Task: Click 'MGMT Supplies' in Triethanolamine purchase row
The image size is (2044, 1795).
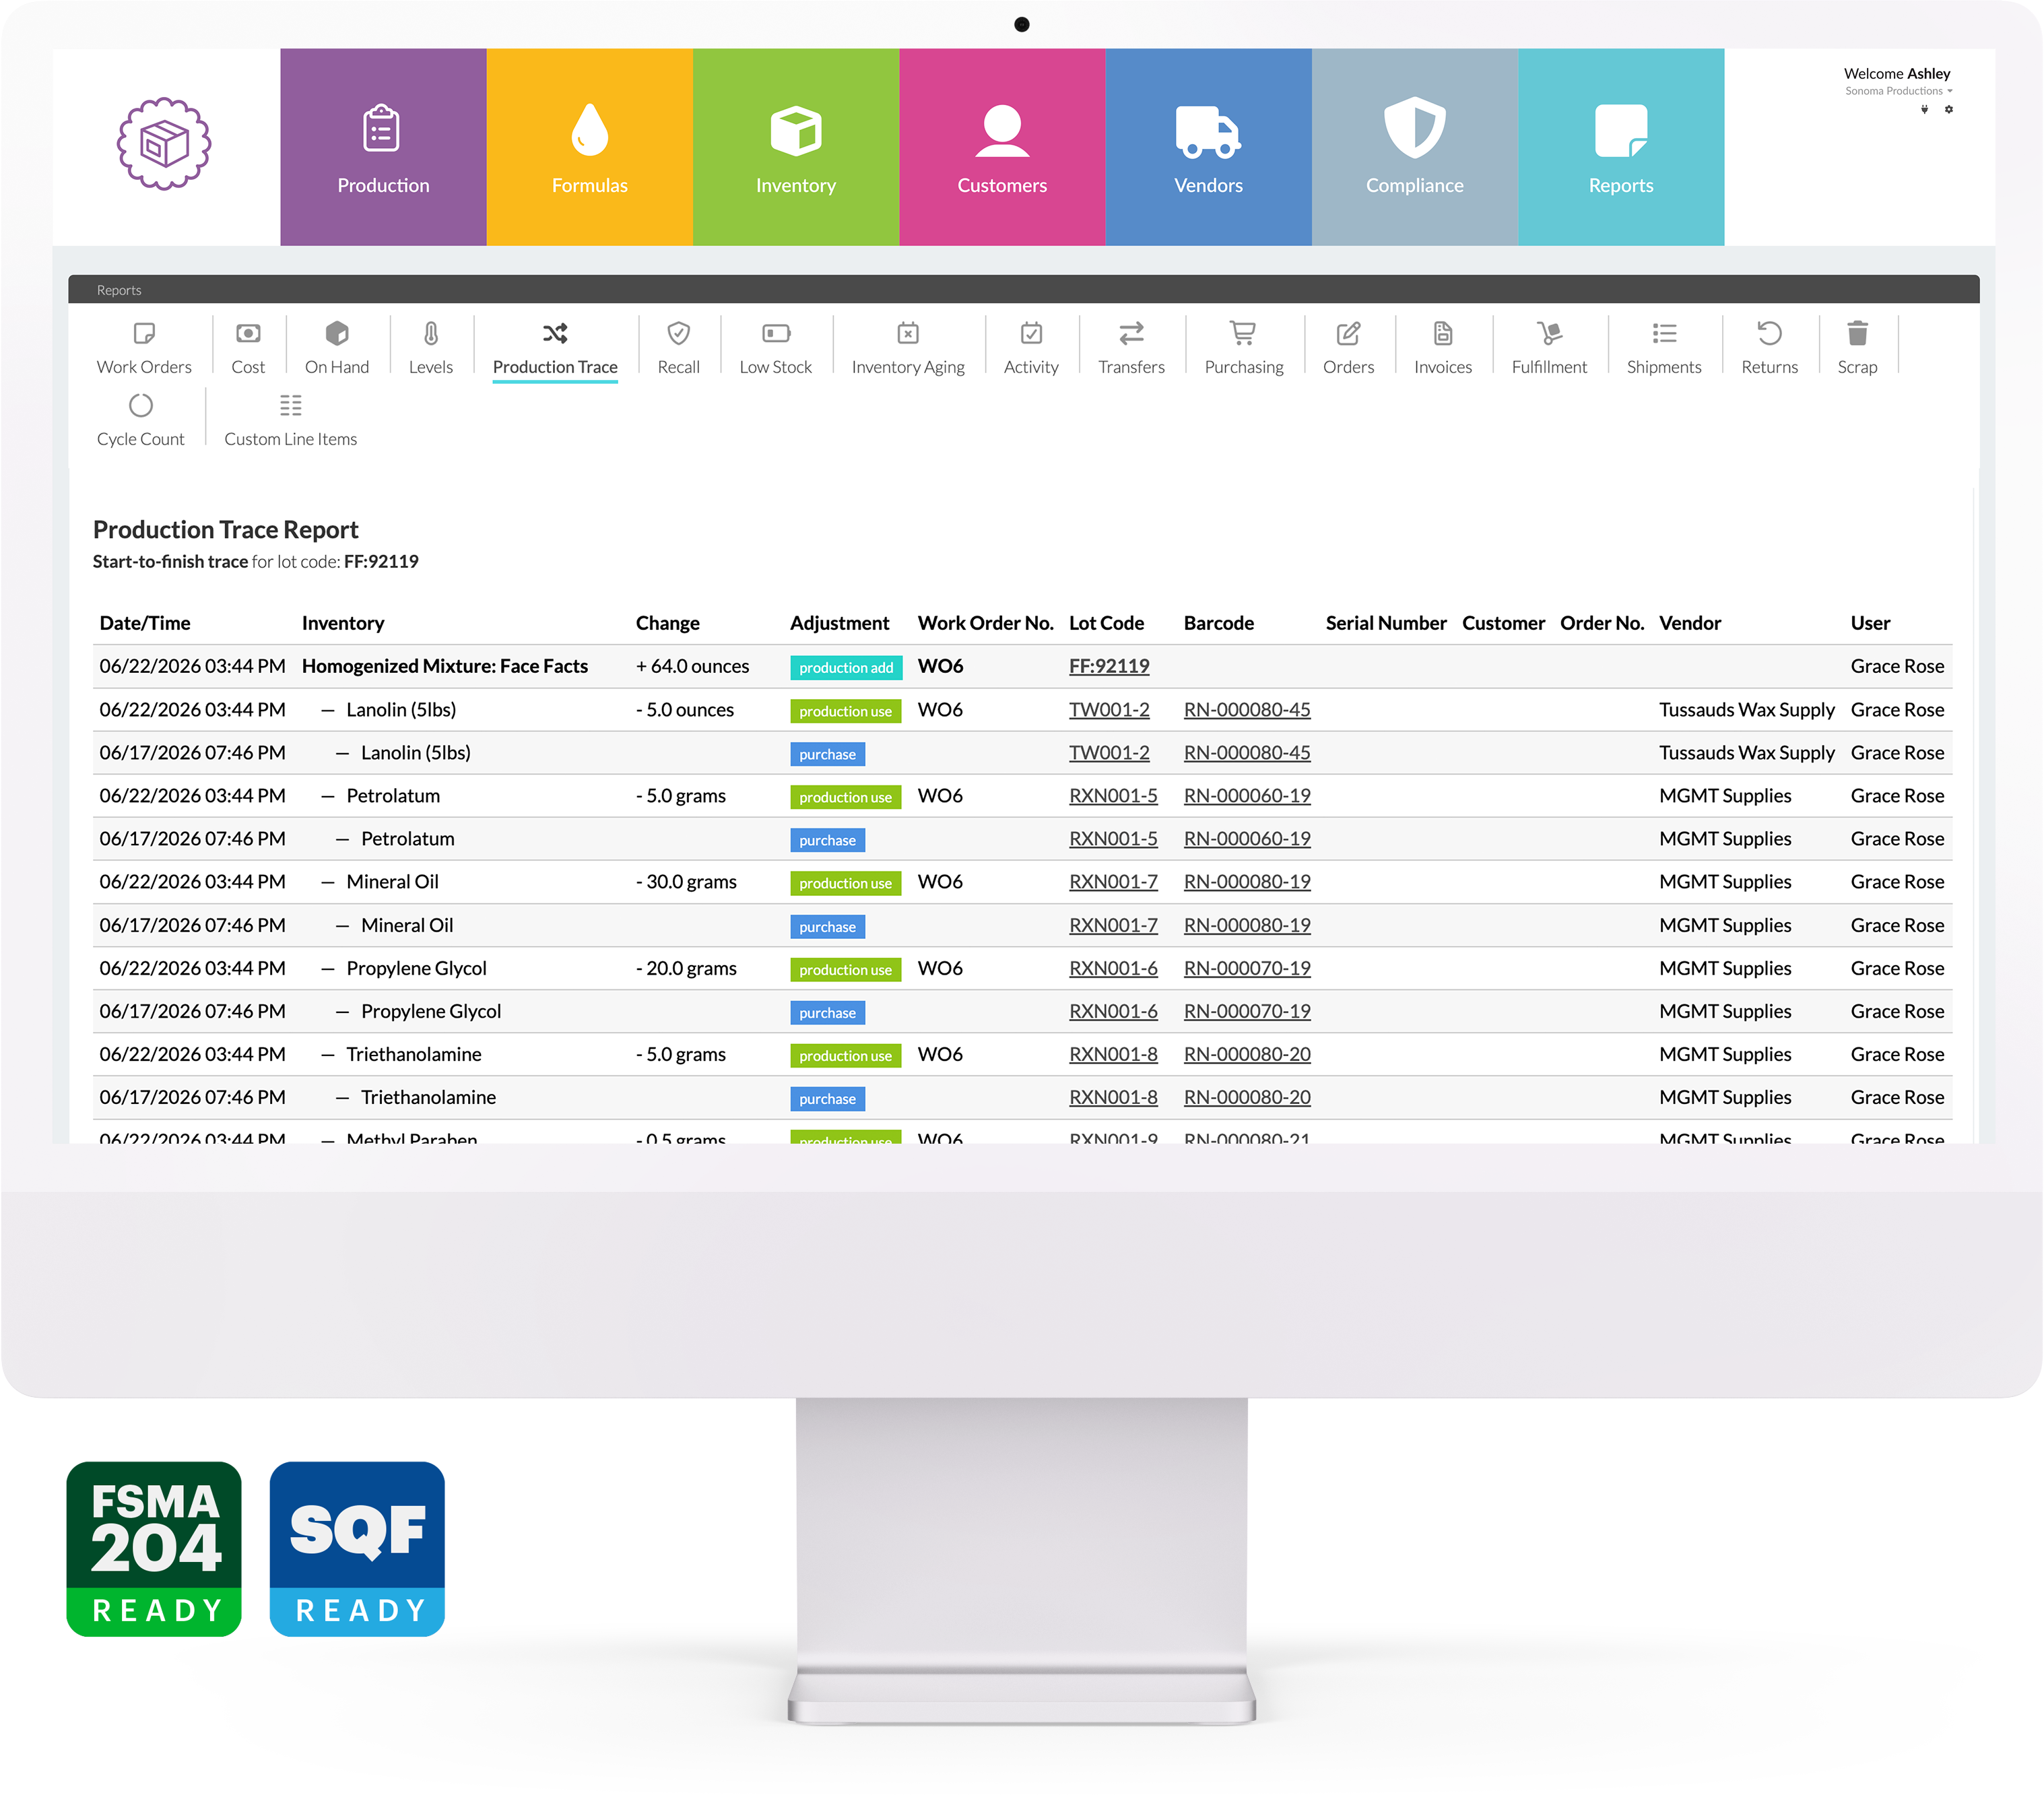Action: 1724,1097
